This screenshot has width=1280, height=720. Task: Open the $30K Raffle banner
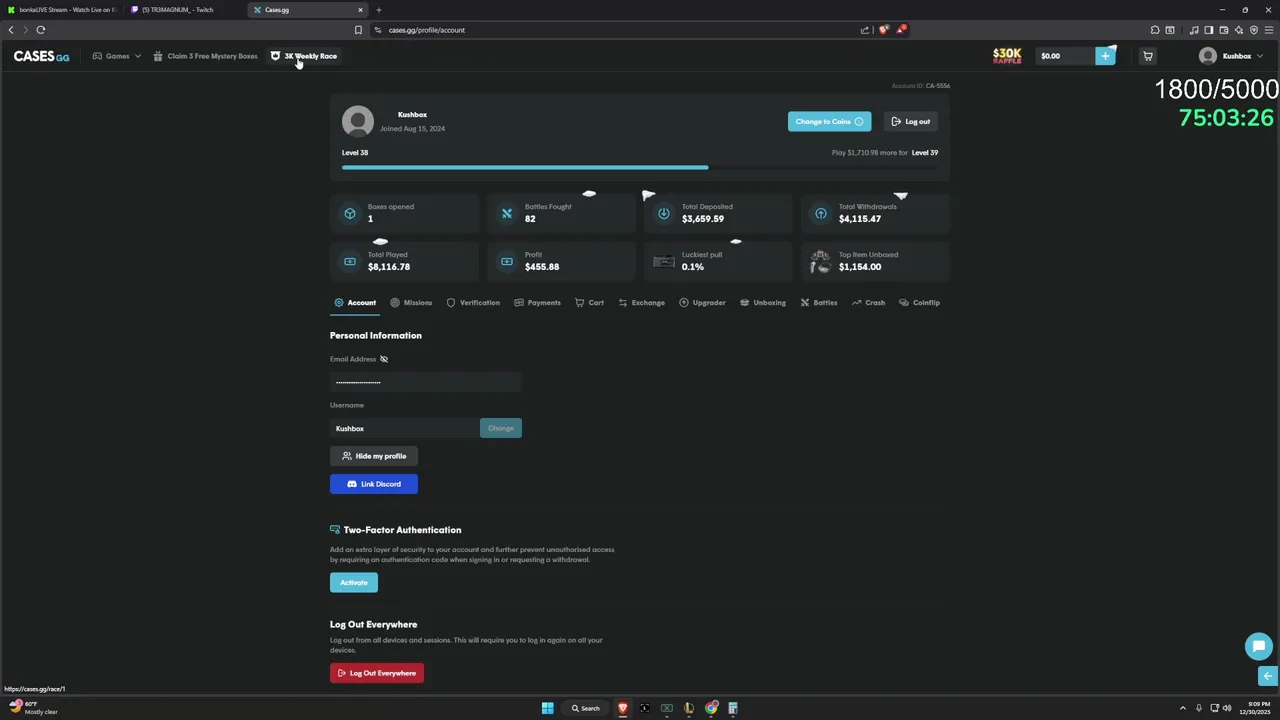pos(1007,56)
